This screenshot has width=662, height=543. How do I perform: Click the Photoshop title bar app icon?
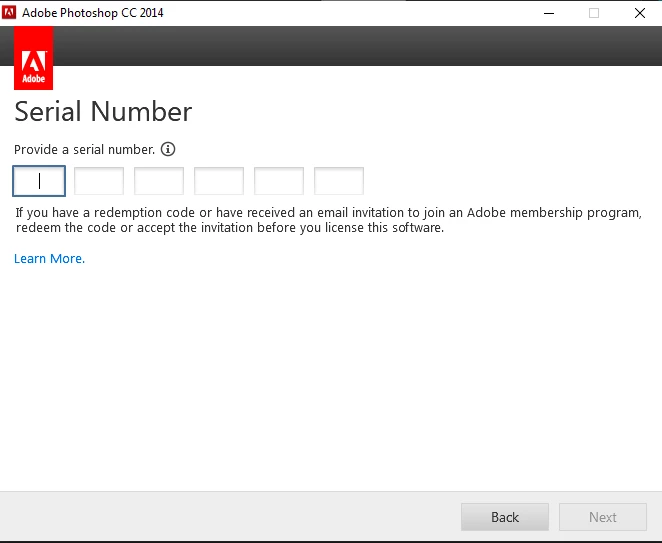[x=9, y=13]
